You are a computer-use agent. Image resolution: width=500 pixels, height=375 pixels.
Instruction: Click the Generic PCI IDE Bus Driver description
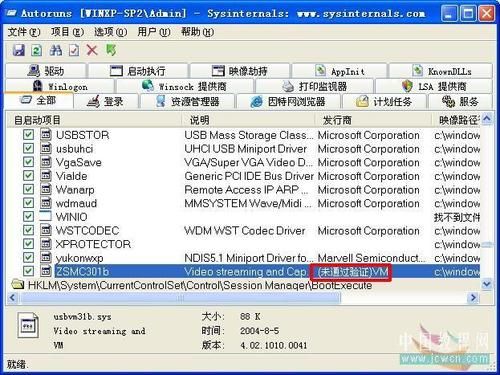[x=249, y=176]
